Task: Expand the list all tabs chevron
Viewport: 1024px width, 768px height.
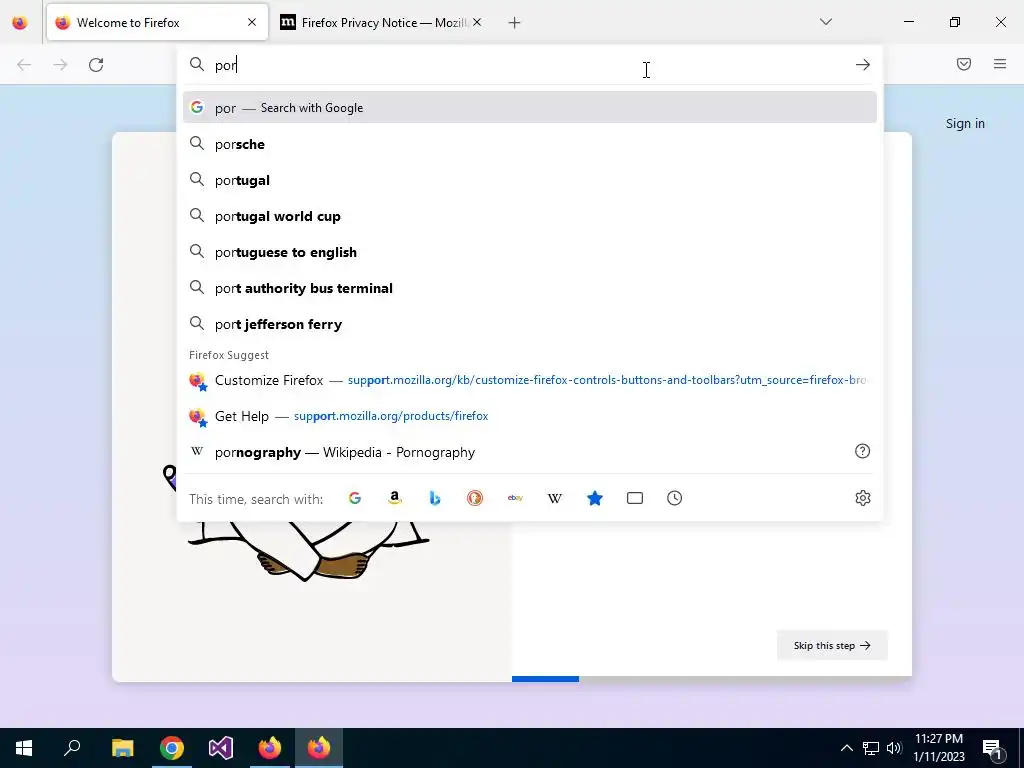Action: (826, 22)
